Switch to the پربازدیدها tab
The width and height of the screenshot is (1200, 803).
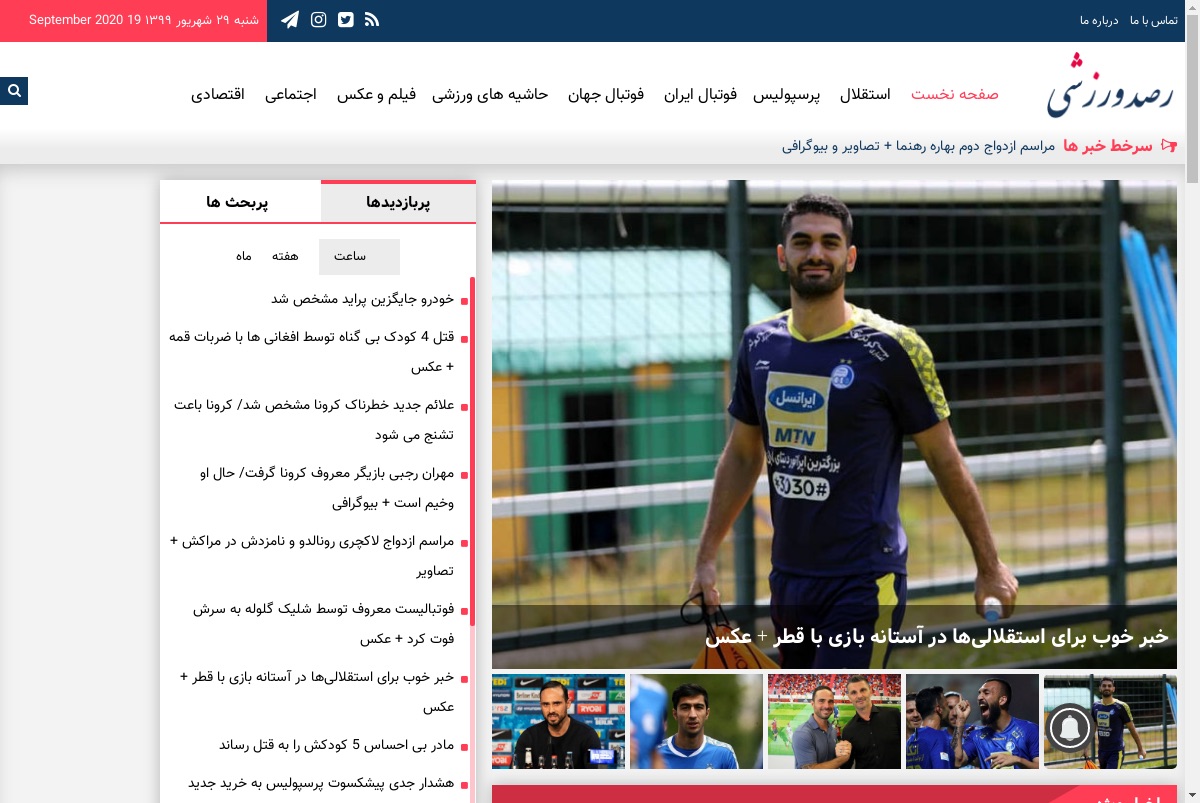(x=398, y=202)
